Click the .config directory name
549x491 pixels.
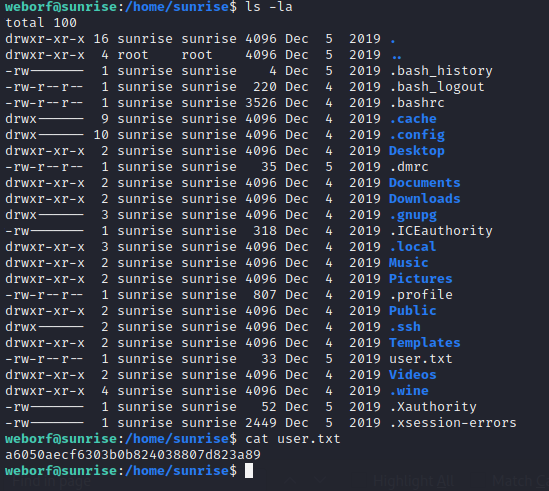coord(417,135)
